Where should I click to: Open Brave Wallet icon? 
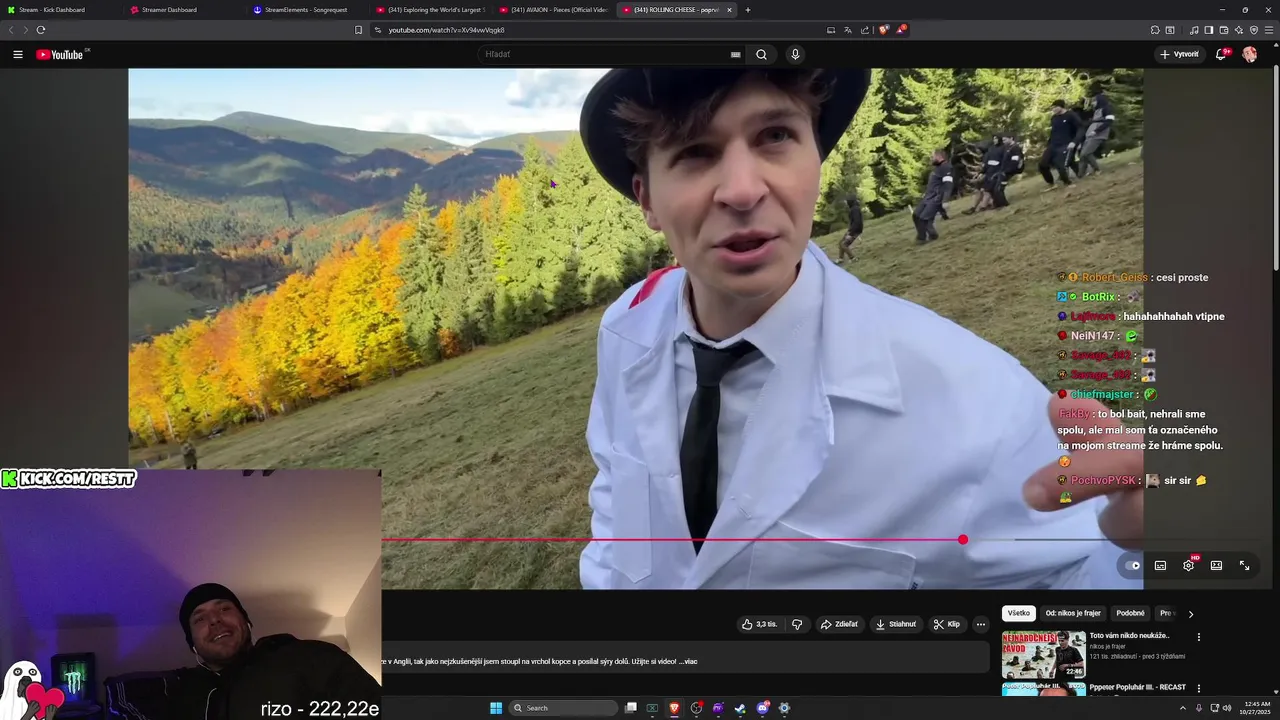pos(1224,30)
